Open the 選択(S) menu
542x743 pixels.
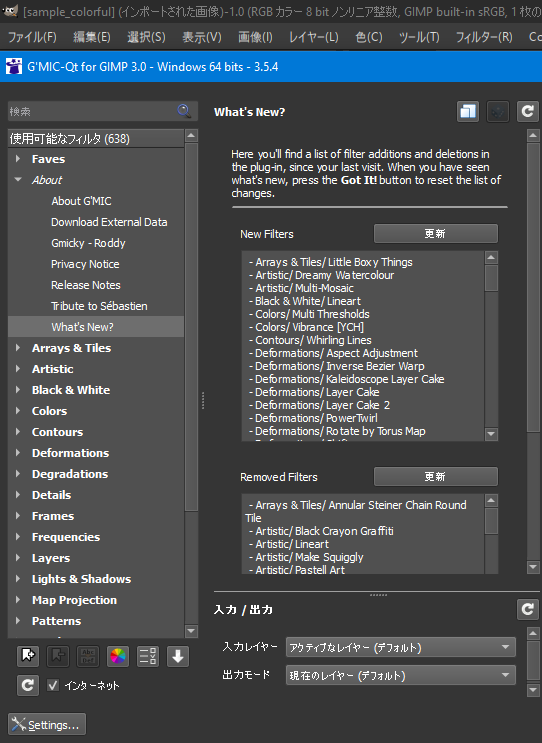pos(146,37)
